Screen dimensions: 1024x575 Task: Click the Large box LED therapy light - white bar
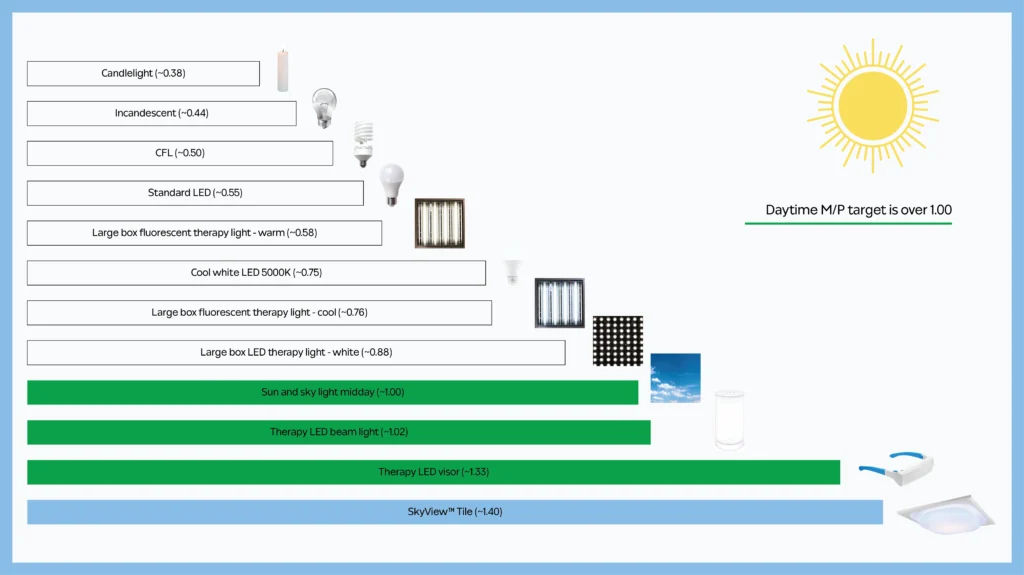click(x=296, y=352)
